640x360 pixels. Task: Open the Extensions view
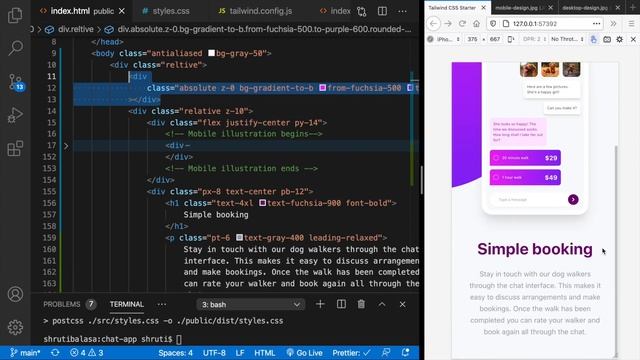(x=15, y=148)
